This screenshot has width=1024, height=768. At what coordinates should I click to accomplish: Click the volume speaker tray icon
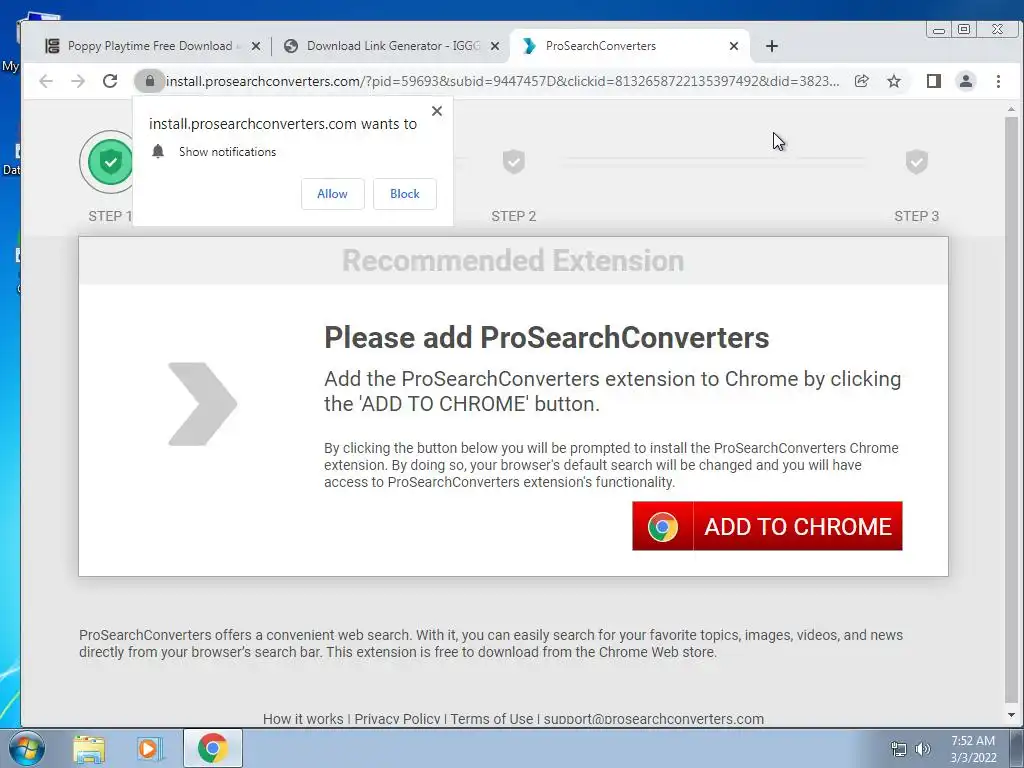pos(923,749)
